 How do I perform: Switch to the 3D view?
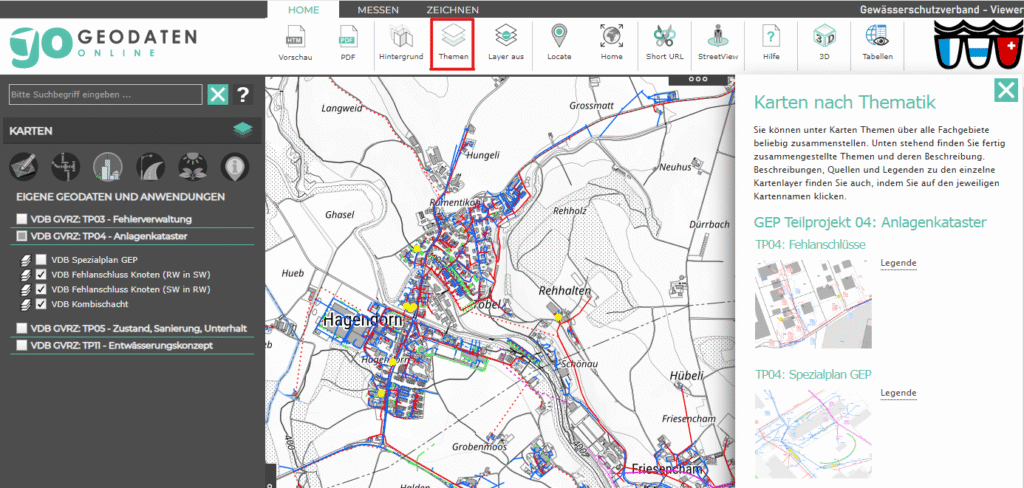(825, 44)
